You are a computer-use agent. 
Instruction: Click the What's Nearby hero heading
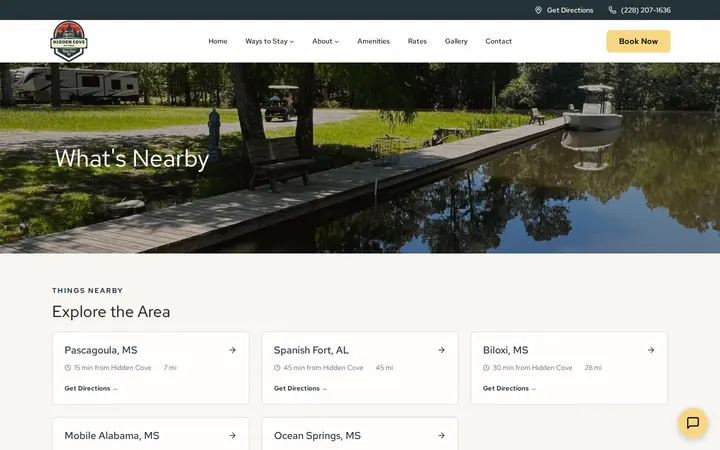point(132,158)
